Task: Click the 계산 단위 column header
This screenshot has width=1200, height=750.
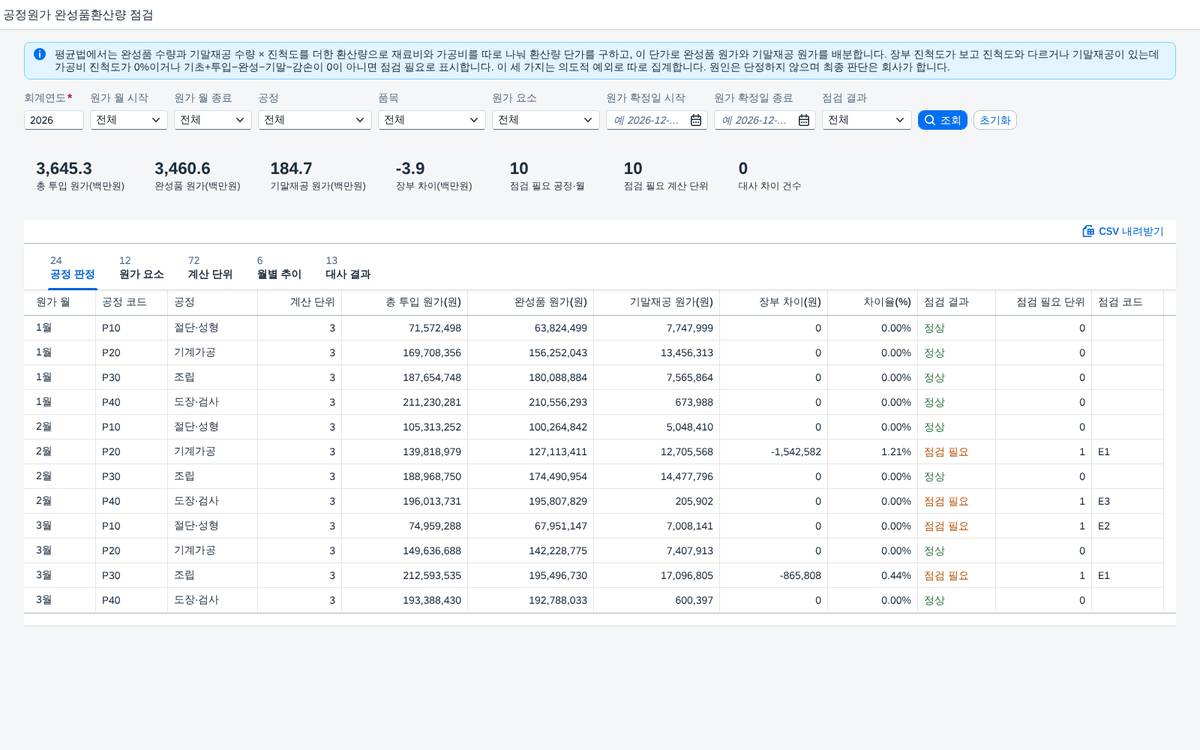Action: (300, 302)
